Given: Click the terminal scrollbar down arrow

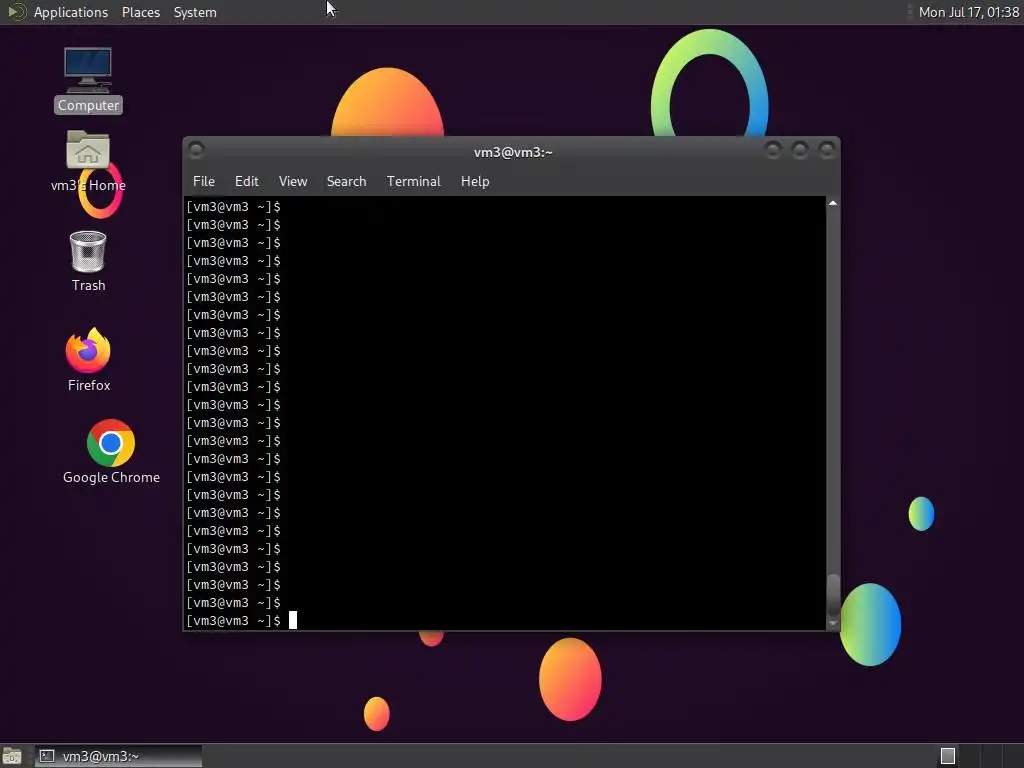Looking at the screenshot, I should coord(833,624).
